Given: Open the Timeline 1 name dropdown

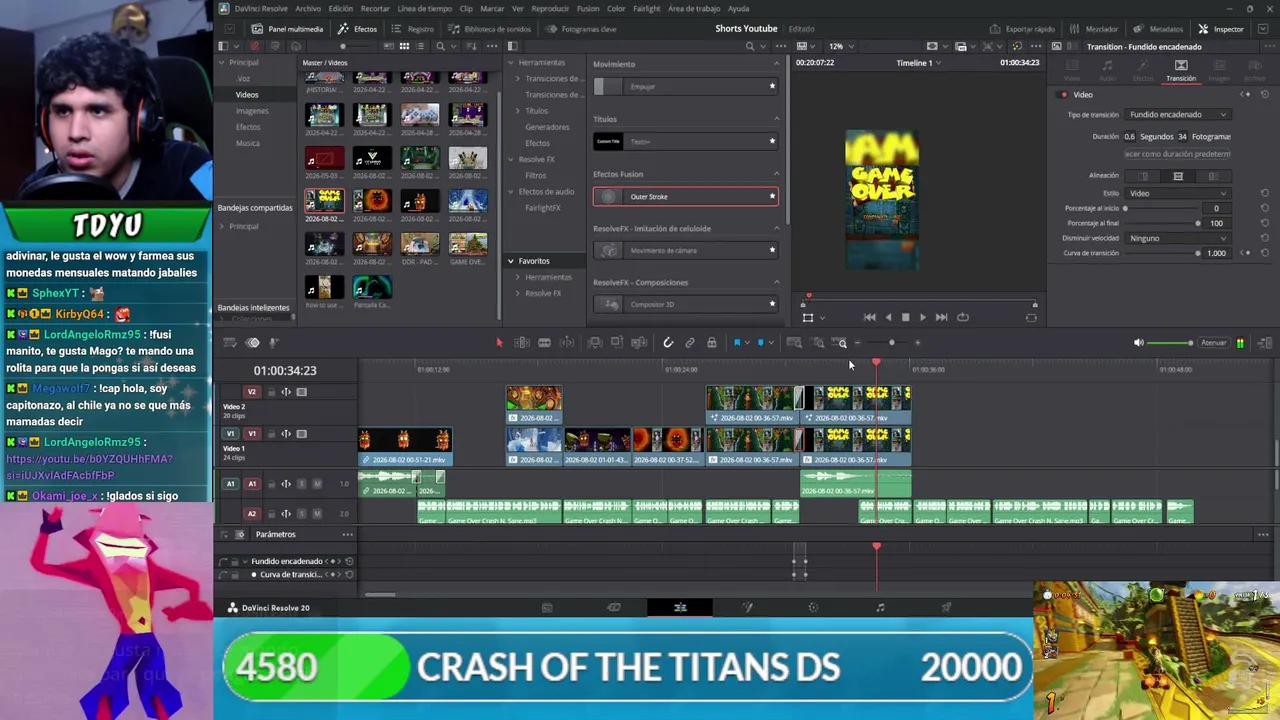Looking at the screenshot, I should click(x=919, y=63).
